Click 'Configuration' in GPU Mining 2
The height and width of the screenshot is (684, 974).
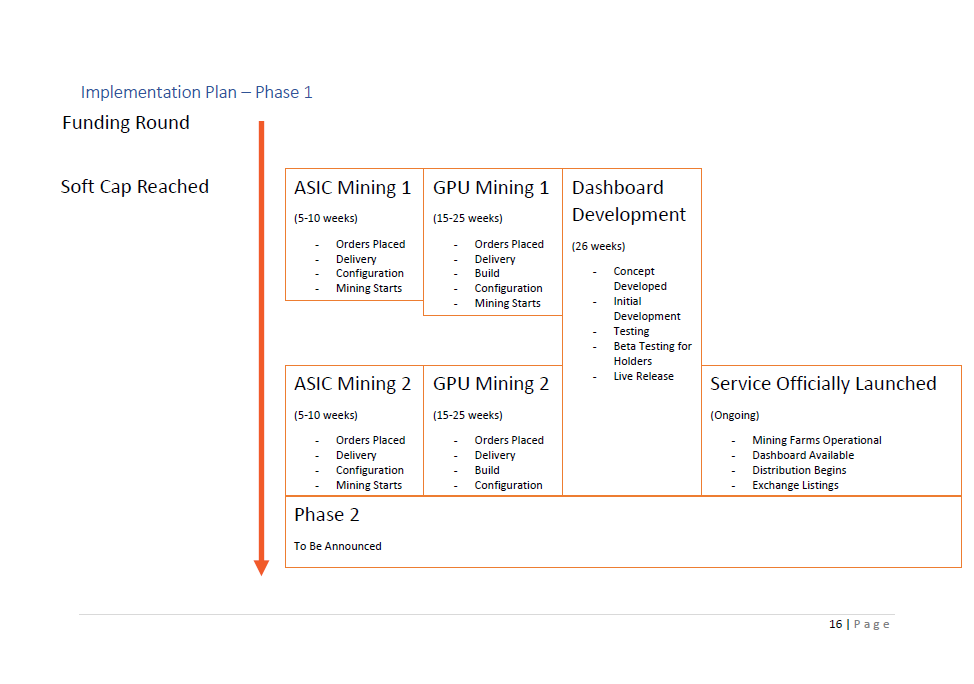[508, 485]
